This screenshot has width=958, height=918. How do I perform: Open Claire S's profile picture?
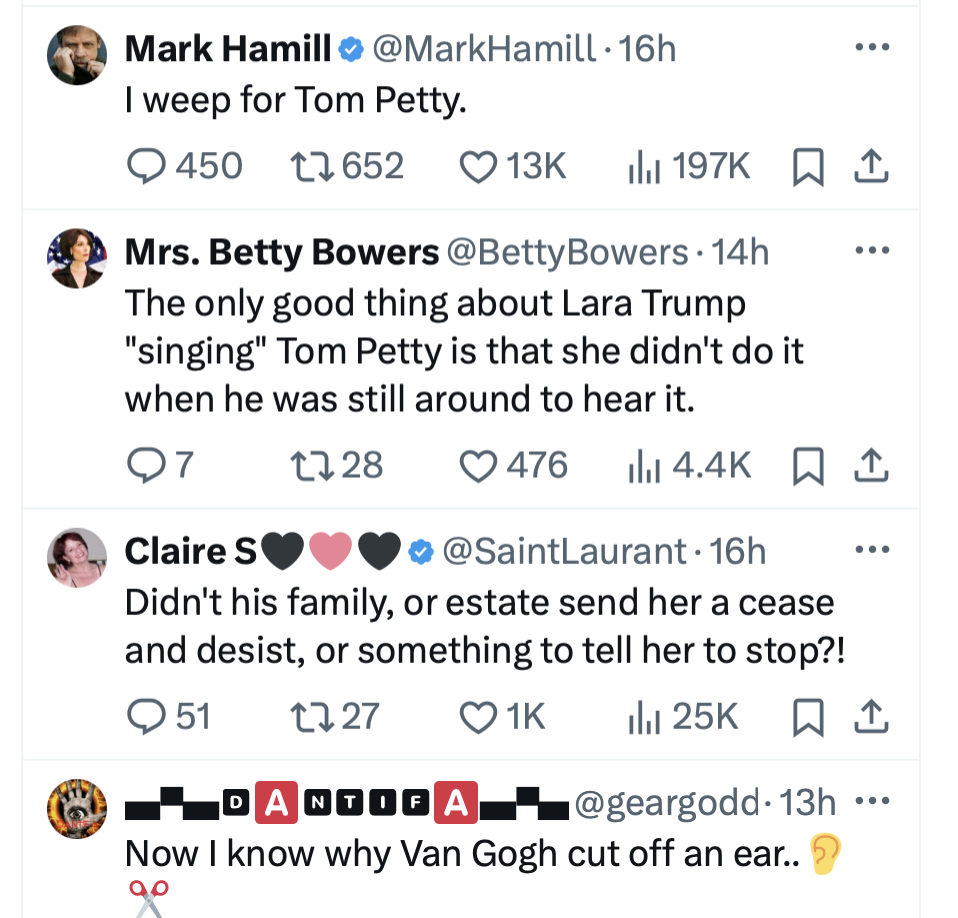click(x=77, y=557)
